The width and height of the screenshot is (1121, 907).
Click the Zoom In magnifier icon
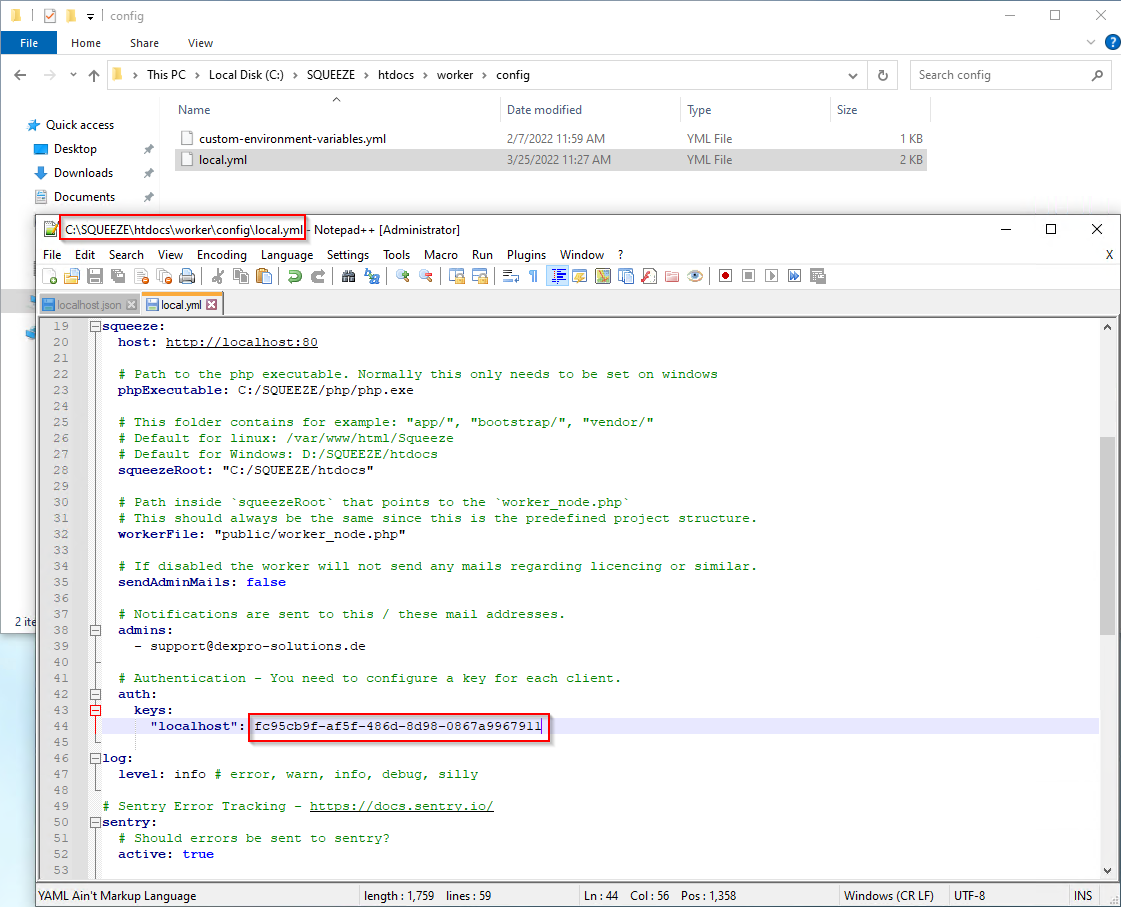click(x=402, y=276)
